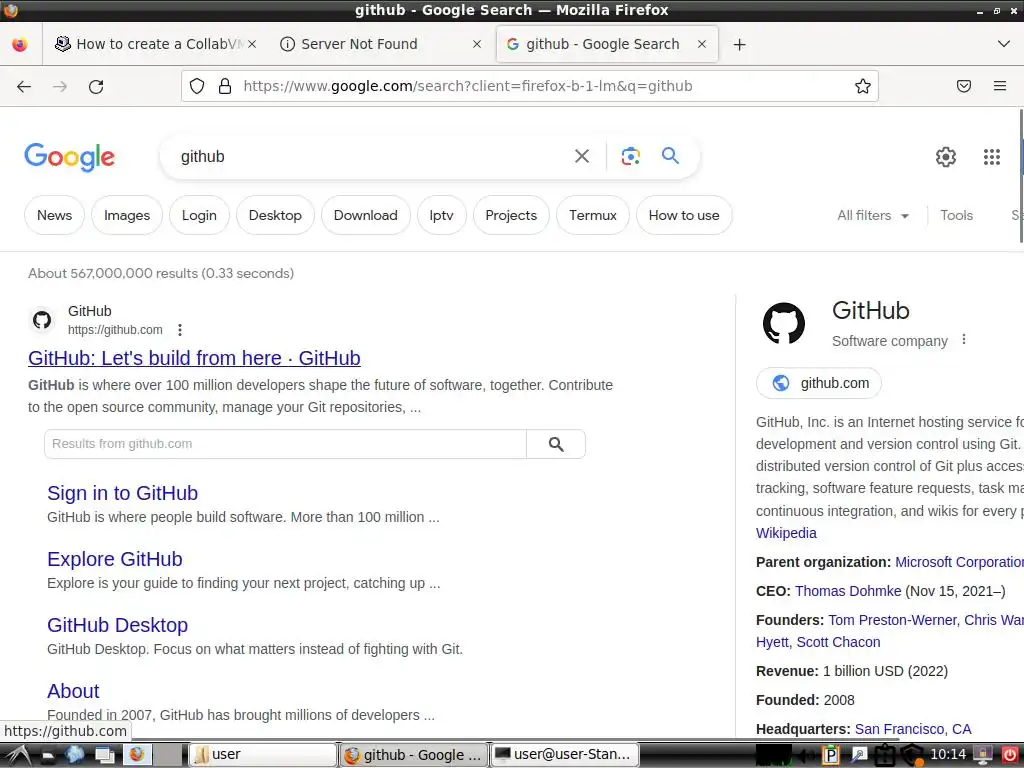Filter results by News
The height and width of the screenshot is (768, 1024).
point(54,215)
